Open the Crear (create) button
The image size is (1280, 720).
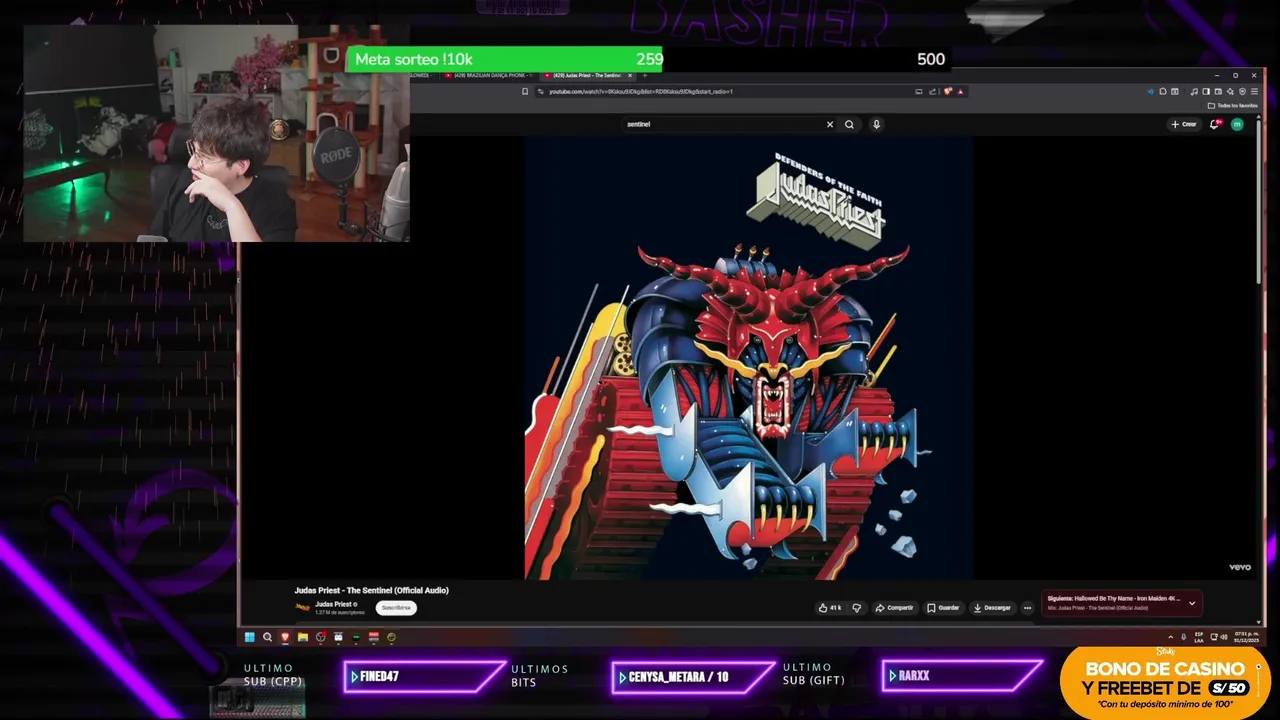1184,124
